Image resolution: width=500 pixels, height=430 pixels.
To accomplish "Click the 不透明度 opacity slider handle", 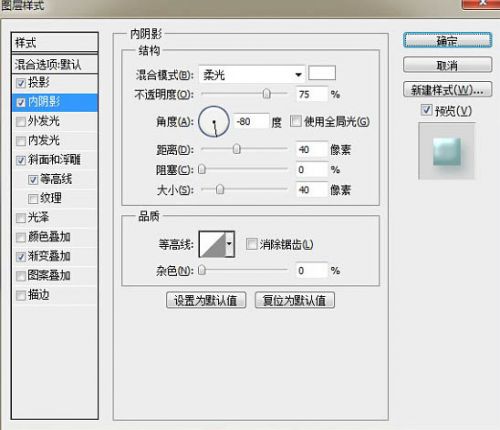I will [x=266, y=94].
